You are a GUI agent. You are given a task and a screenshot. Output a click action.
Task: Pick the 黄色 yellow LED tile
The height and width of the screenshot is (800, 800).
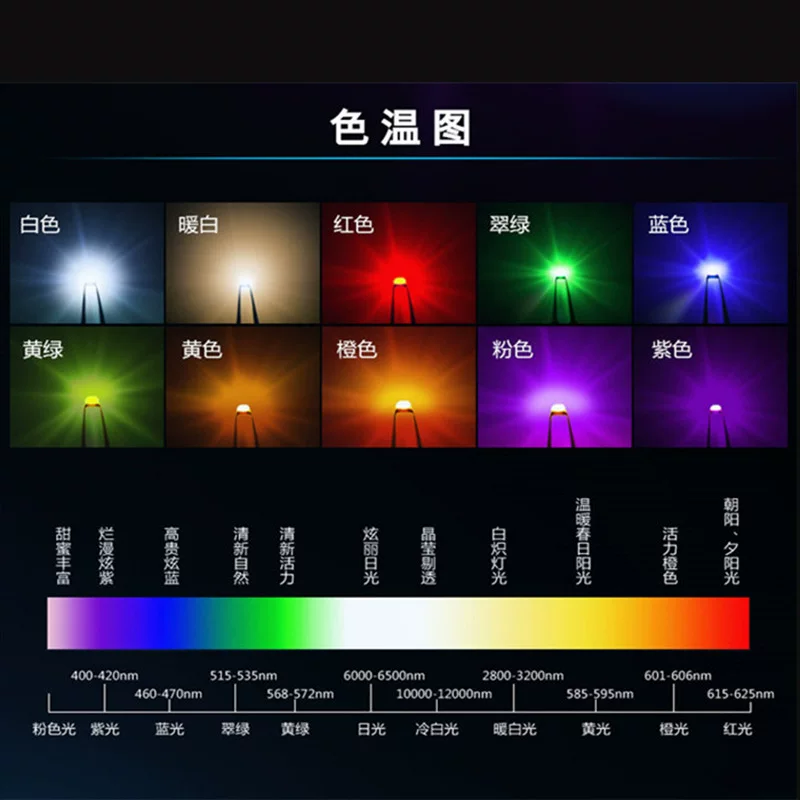243,387
